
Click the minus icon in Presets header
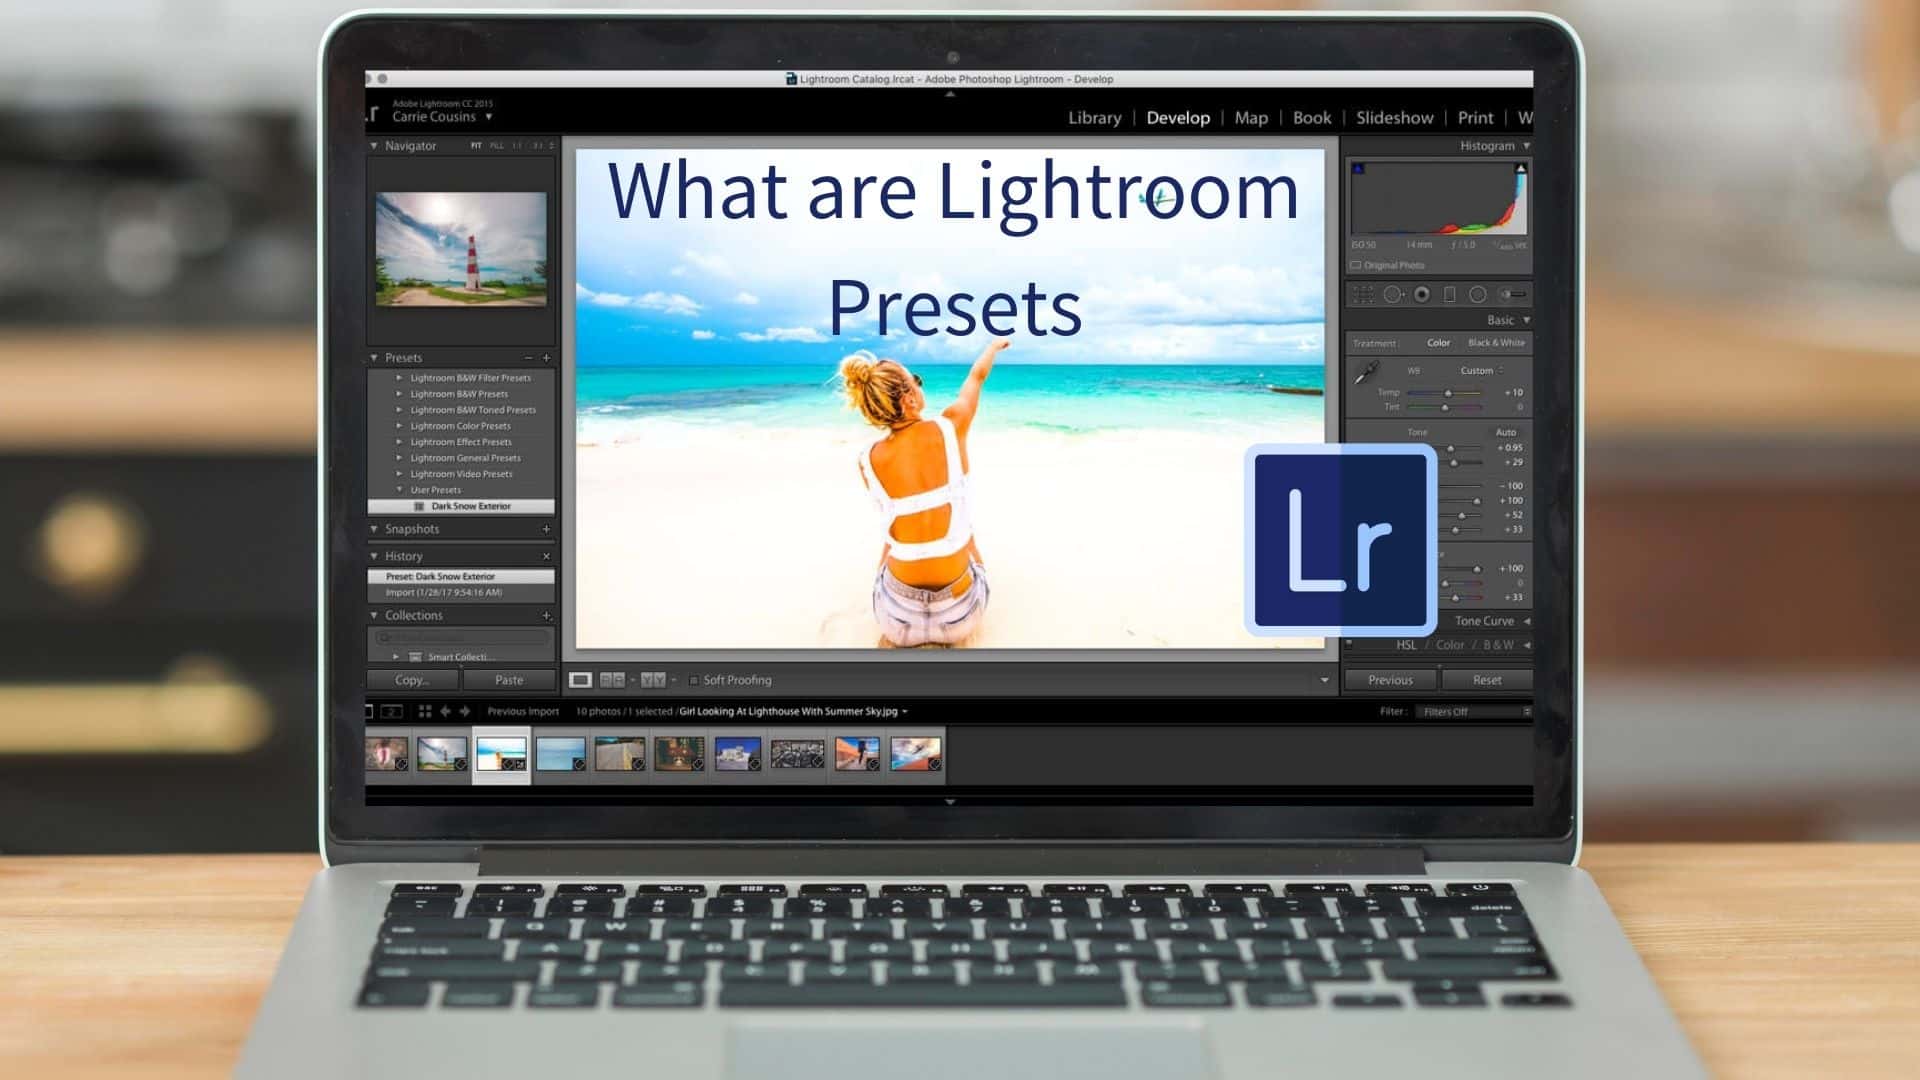(x=528, y=358)
